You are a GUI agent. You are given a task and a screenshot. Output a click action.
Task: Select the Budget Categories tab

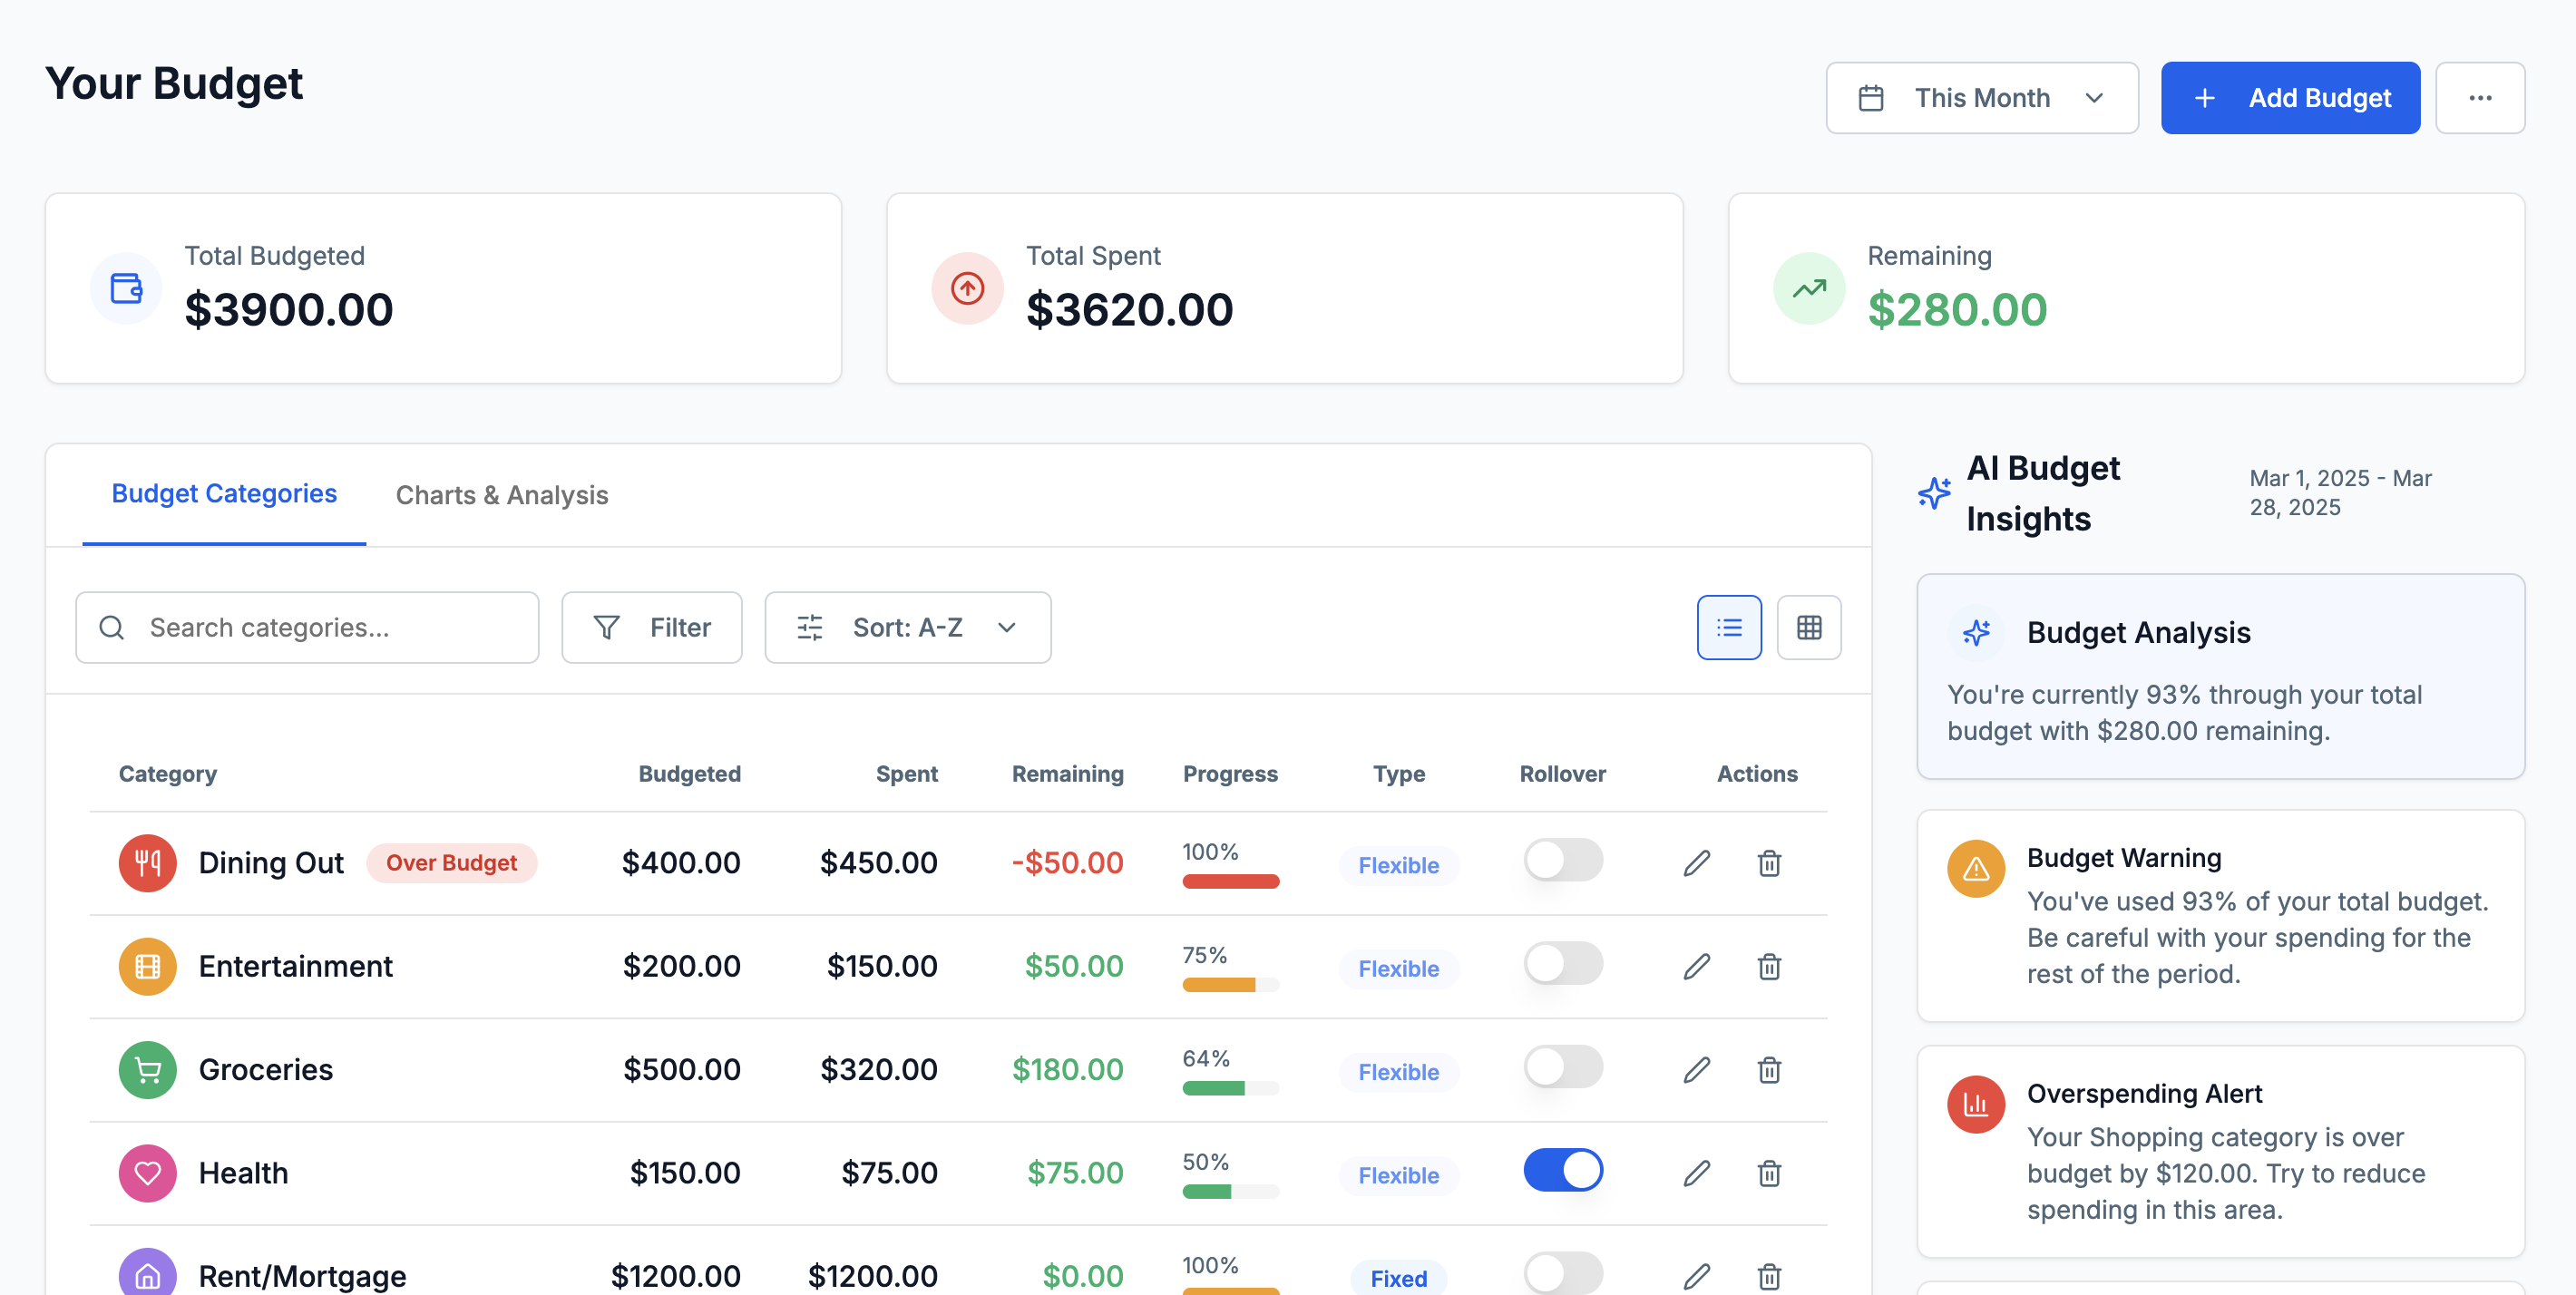pyautogui.click(x=223, y=493)
